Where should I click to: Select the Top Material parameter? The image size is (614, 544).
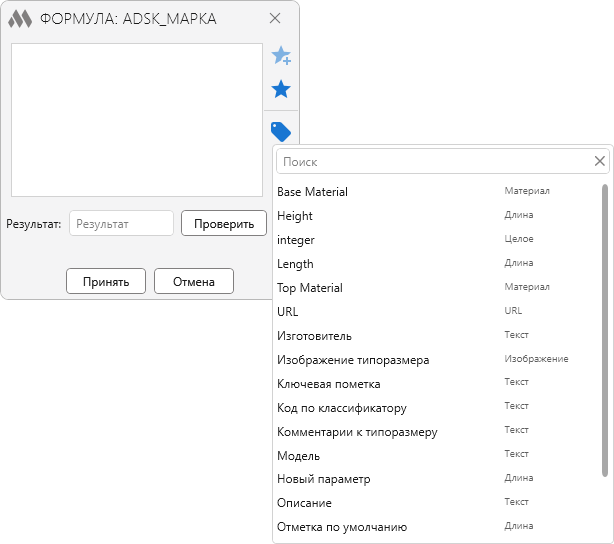438,288
